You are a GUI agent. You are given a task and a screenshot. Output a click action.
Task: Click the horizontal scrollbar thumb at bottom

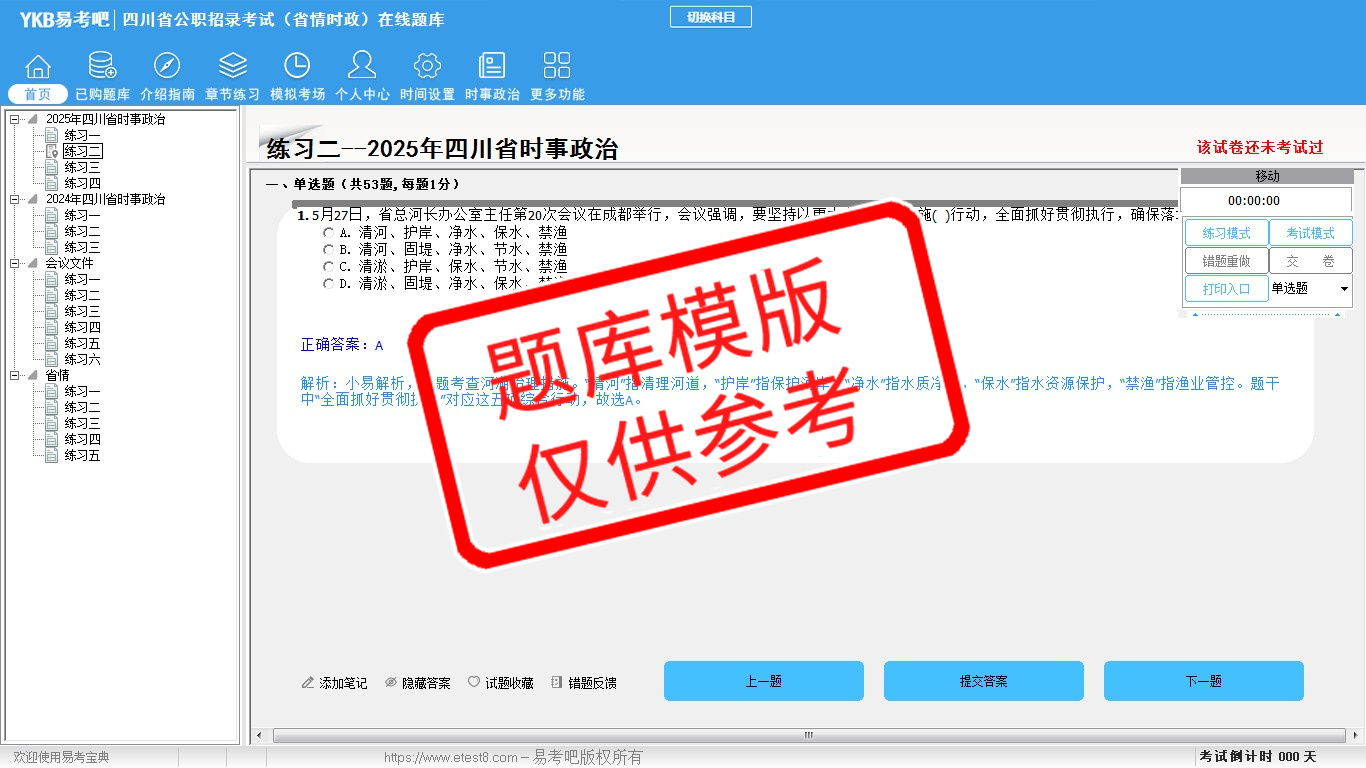pyautogui.click(x=808, y=736)
